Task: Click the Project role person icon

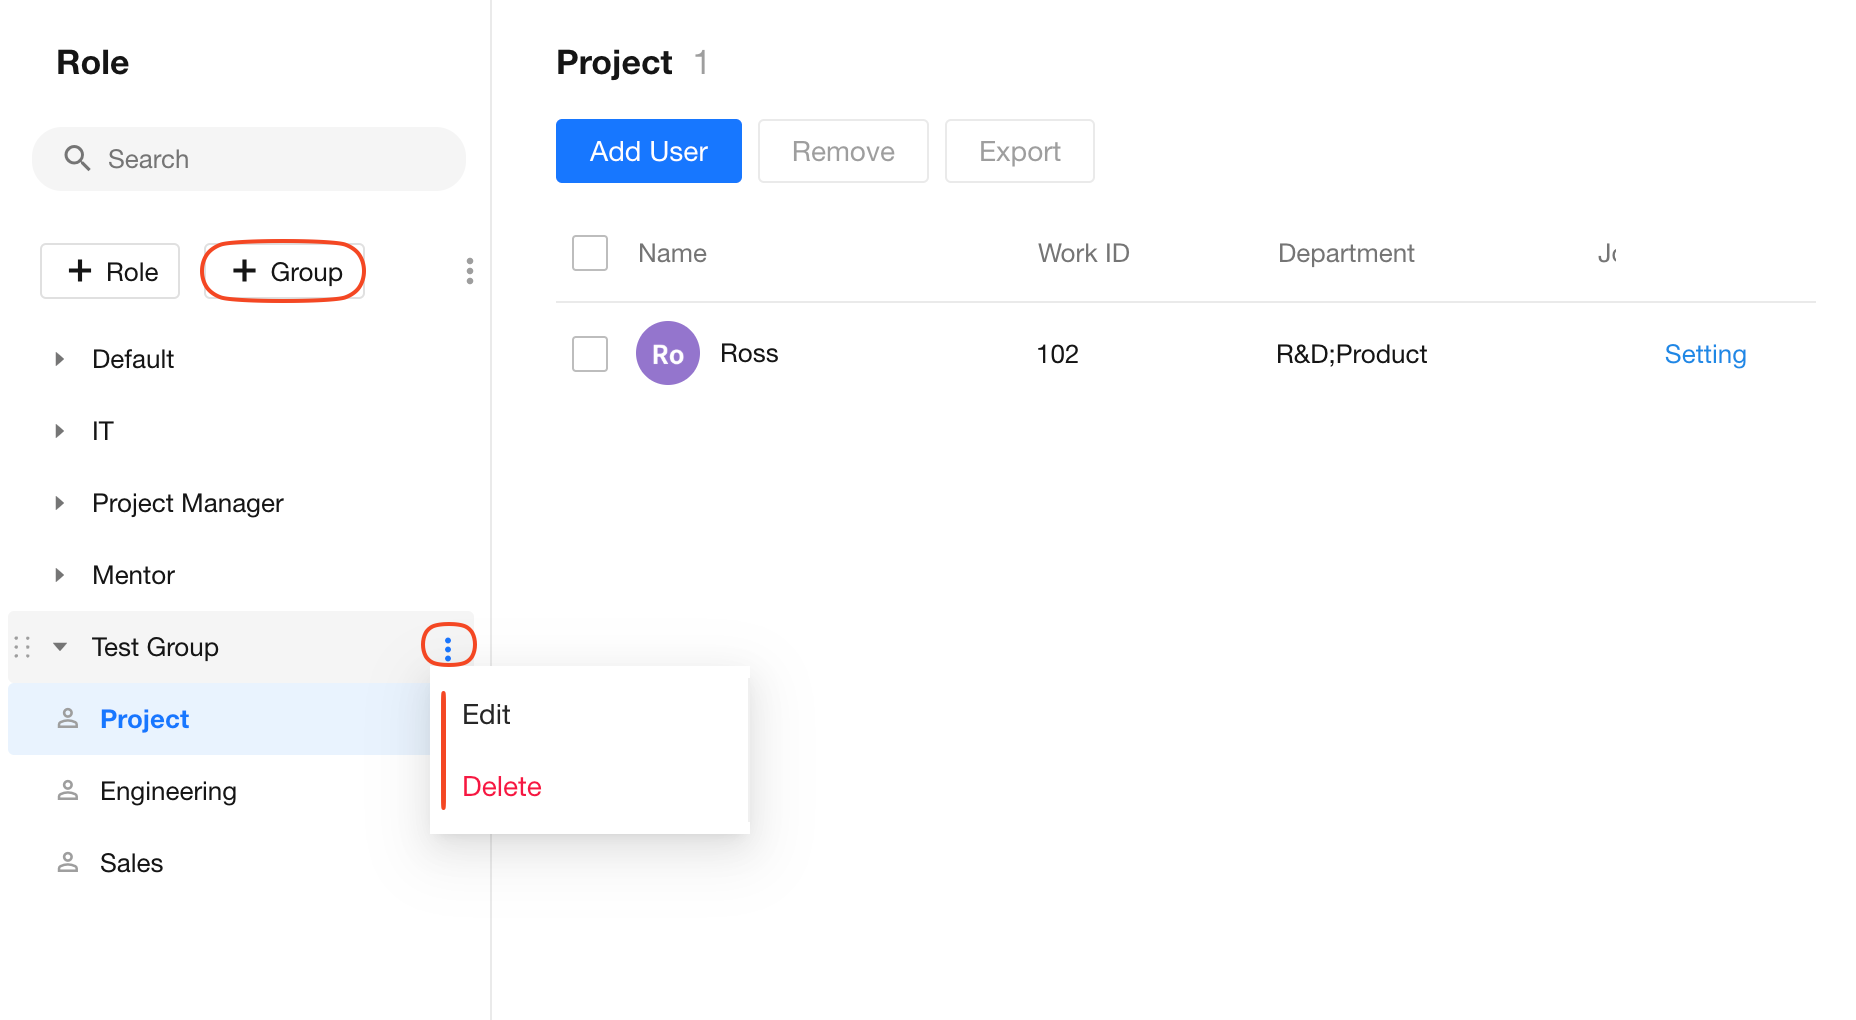Action: point(68,719)
